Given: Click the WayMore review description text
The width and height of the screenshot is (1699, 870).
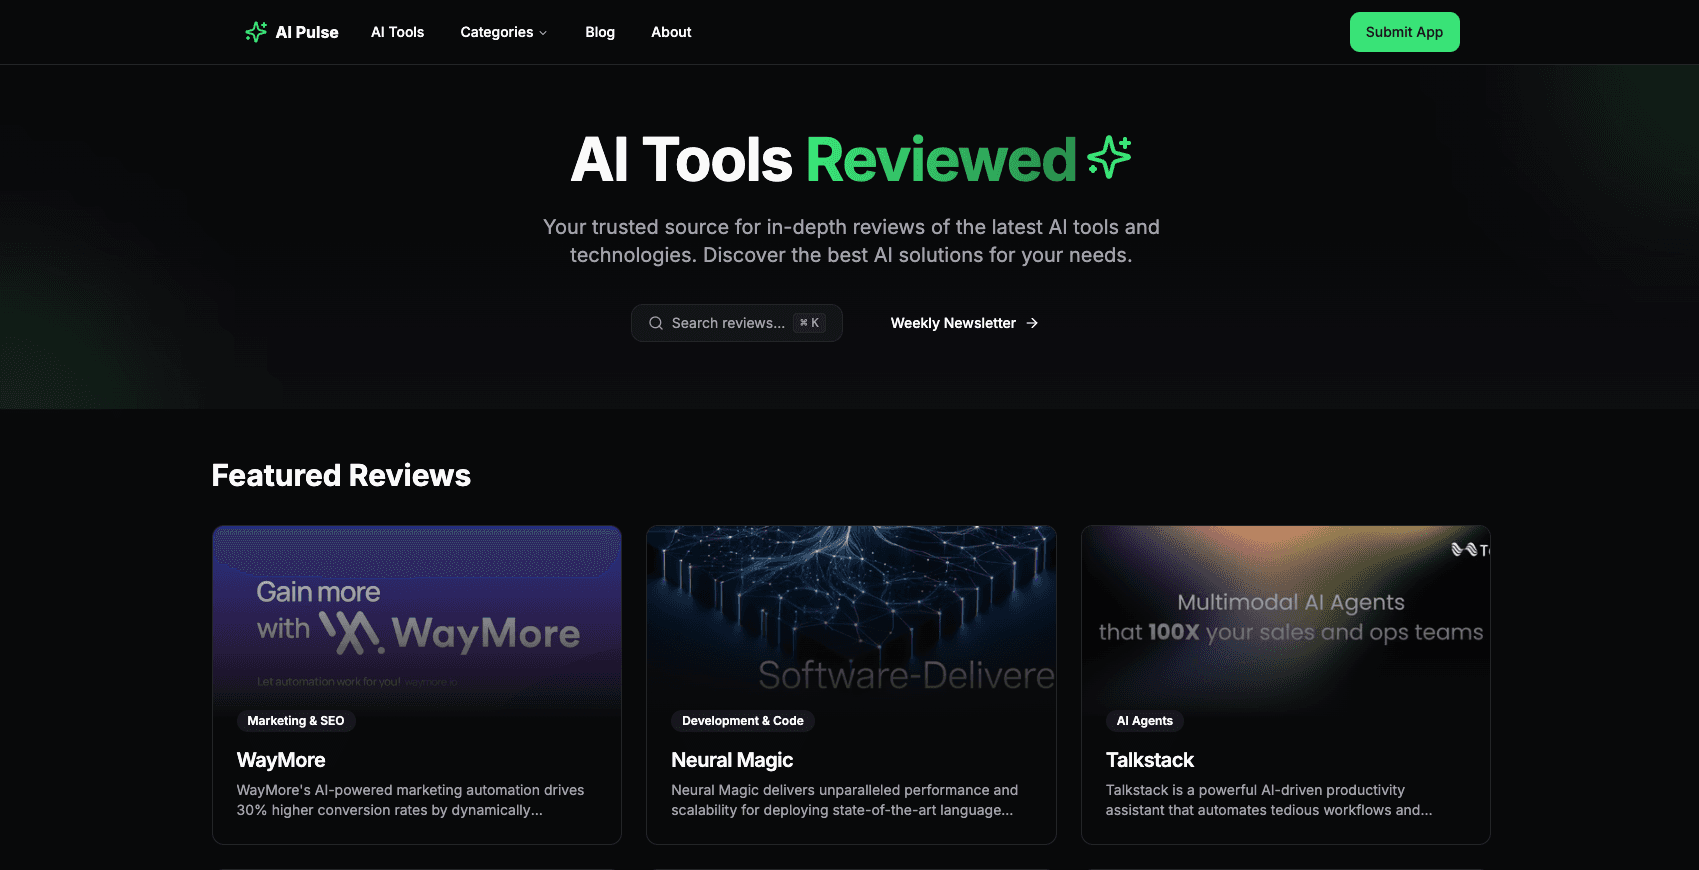Looking at the screenshot, I should click(x=410, y=800).
